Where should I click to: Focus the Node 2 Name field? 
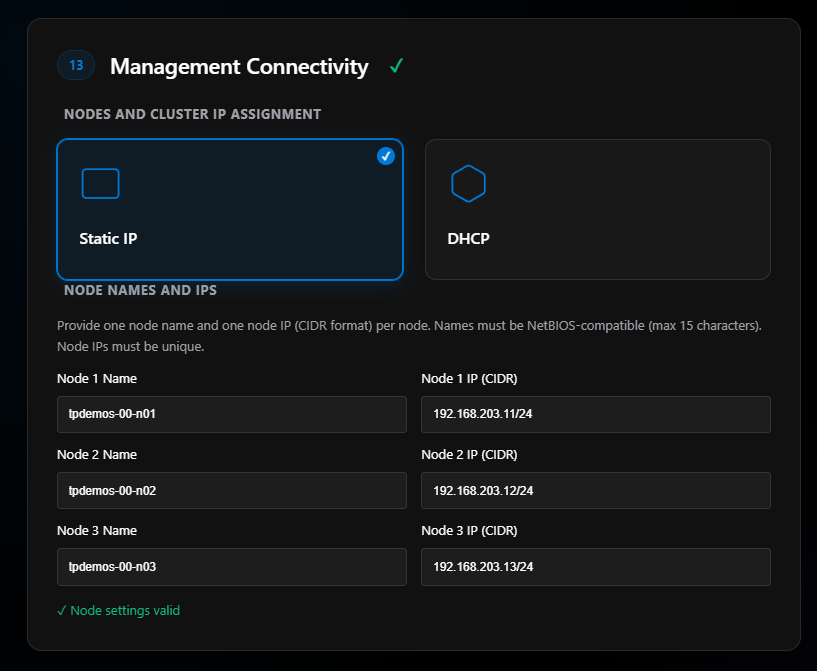(x=231, y=490)
